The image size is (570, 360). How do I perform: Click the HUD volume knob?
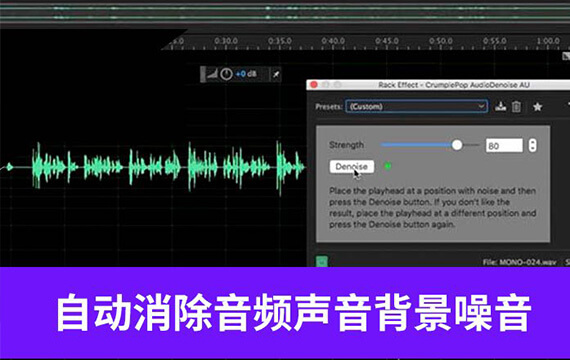click(x=226, y=74)
